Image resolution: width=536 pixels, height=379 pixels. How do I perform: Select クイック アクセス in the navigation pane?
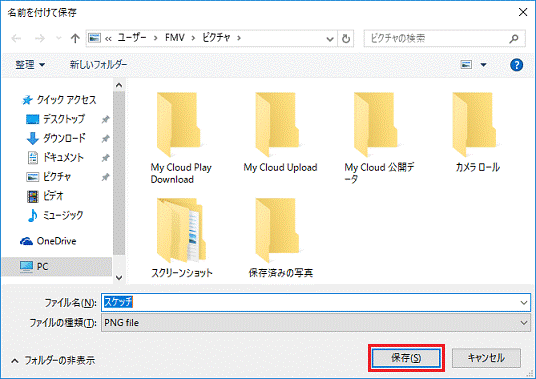59,100
